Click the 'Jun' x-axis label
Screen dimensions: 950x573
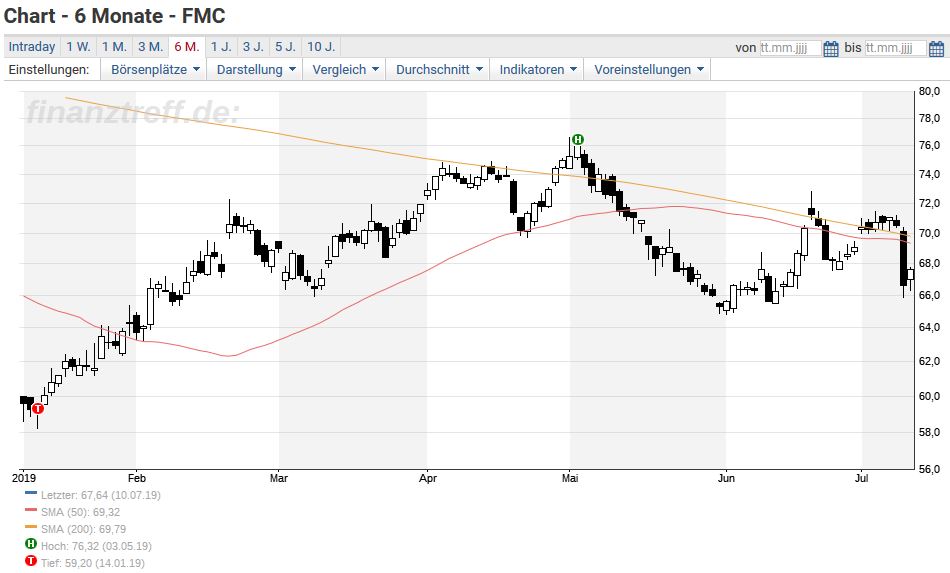(726, 478)
